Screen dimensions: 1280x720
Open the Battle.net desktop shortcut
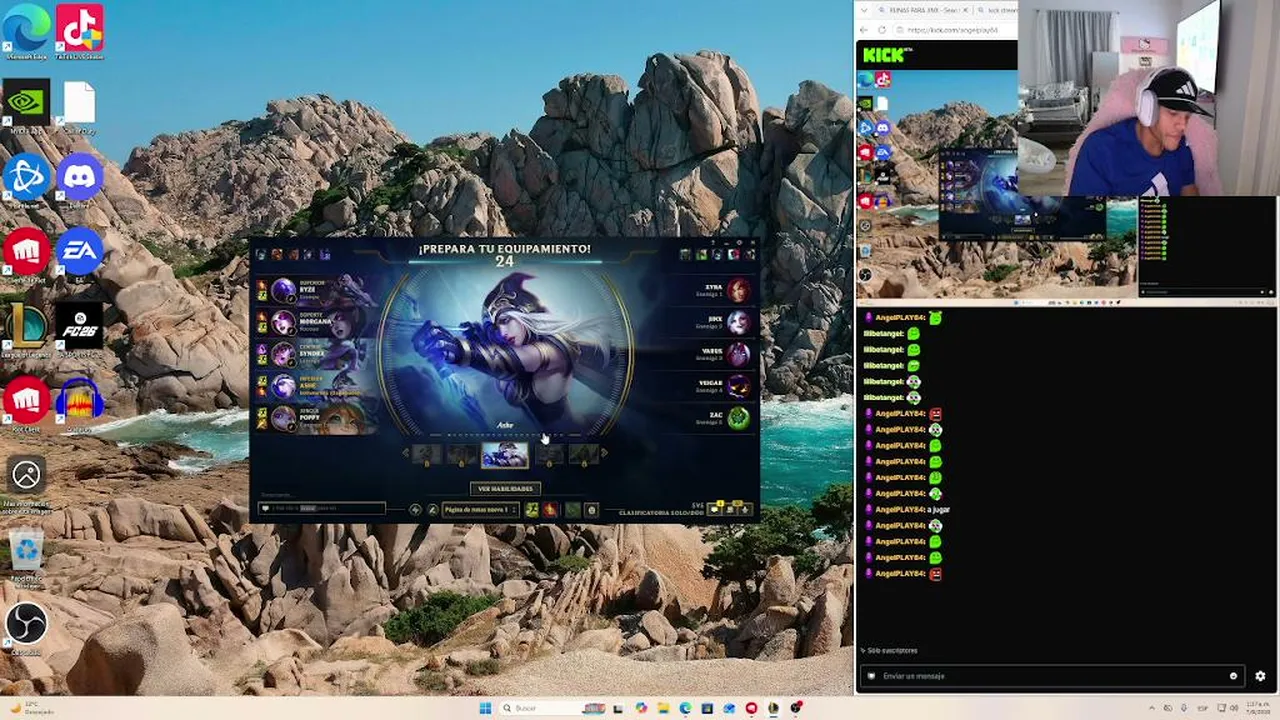[x=27, y=181]
